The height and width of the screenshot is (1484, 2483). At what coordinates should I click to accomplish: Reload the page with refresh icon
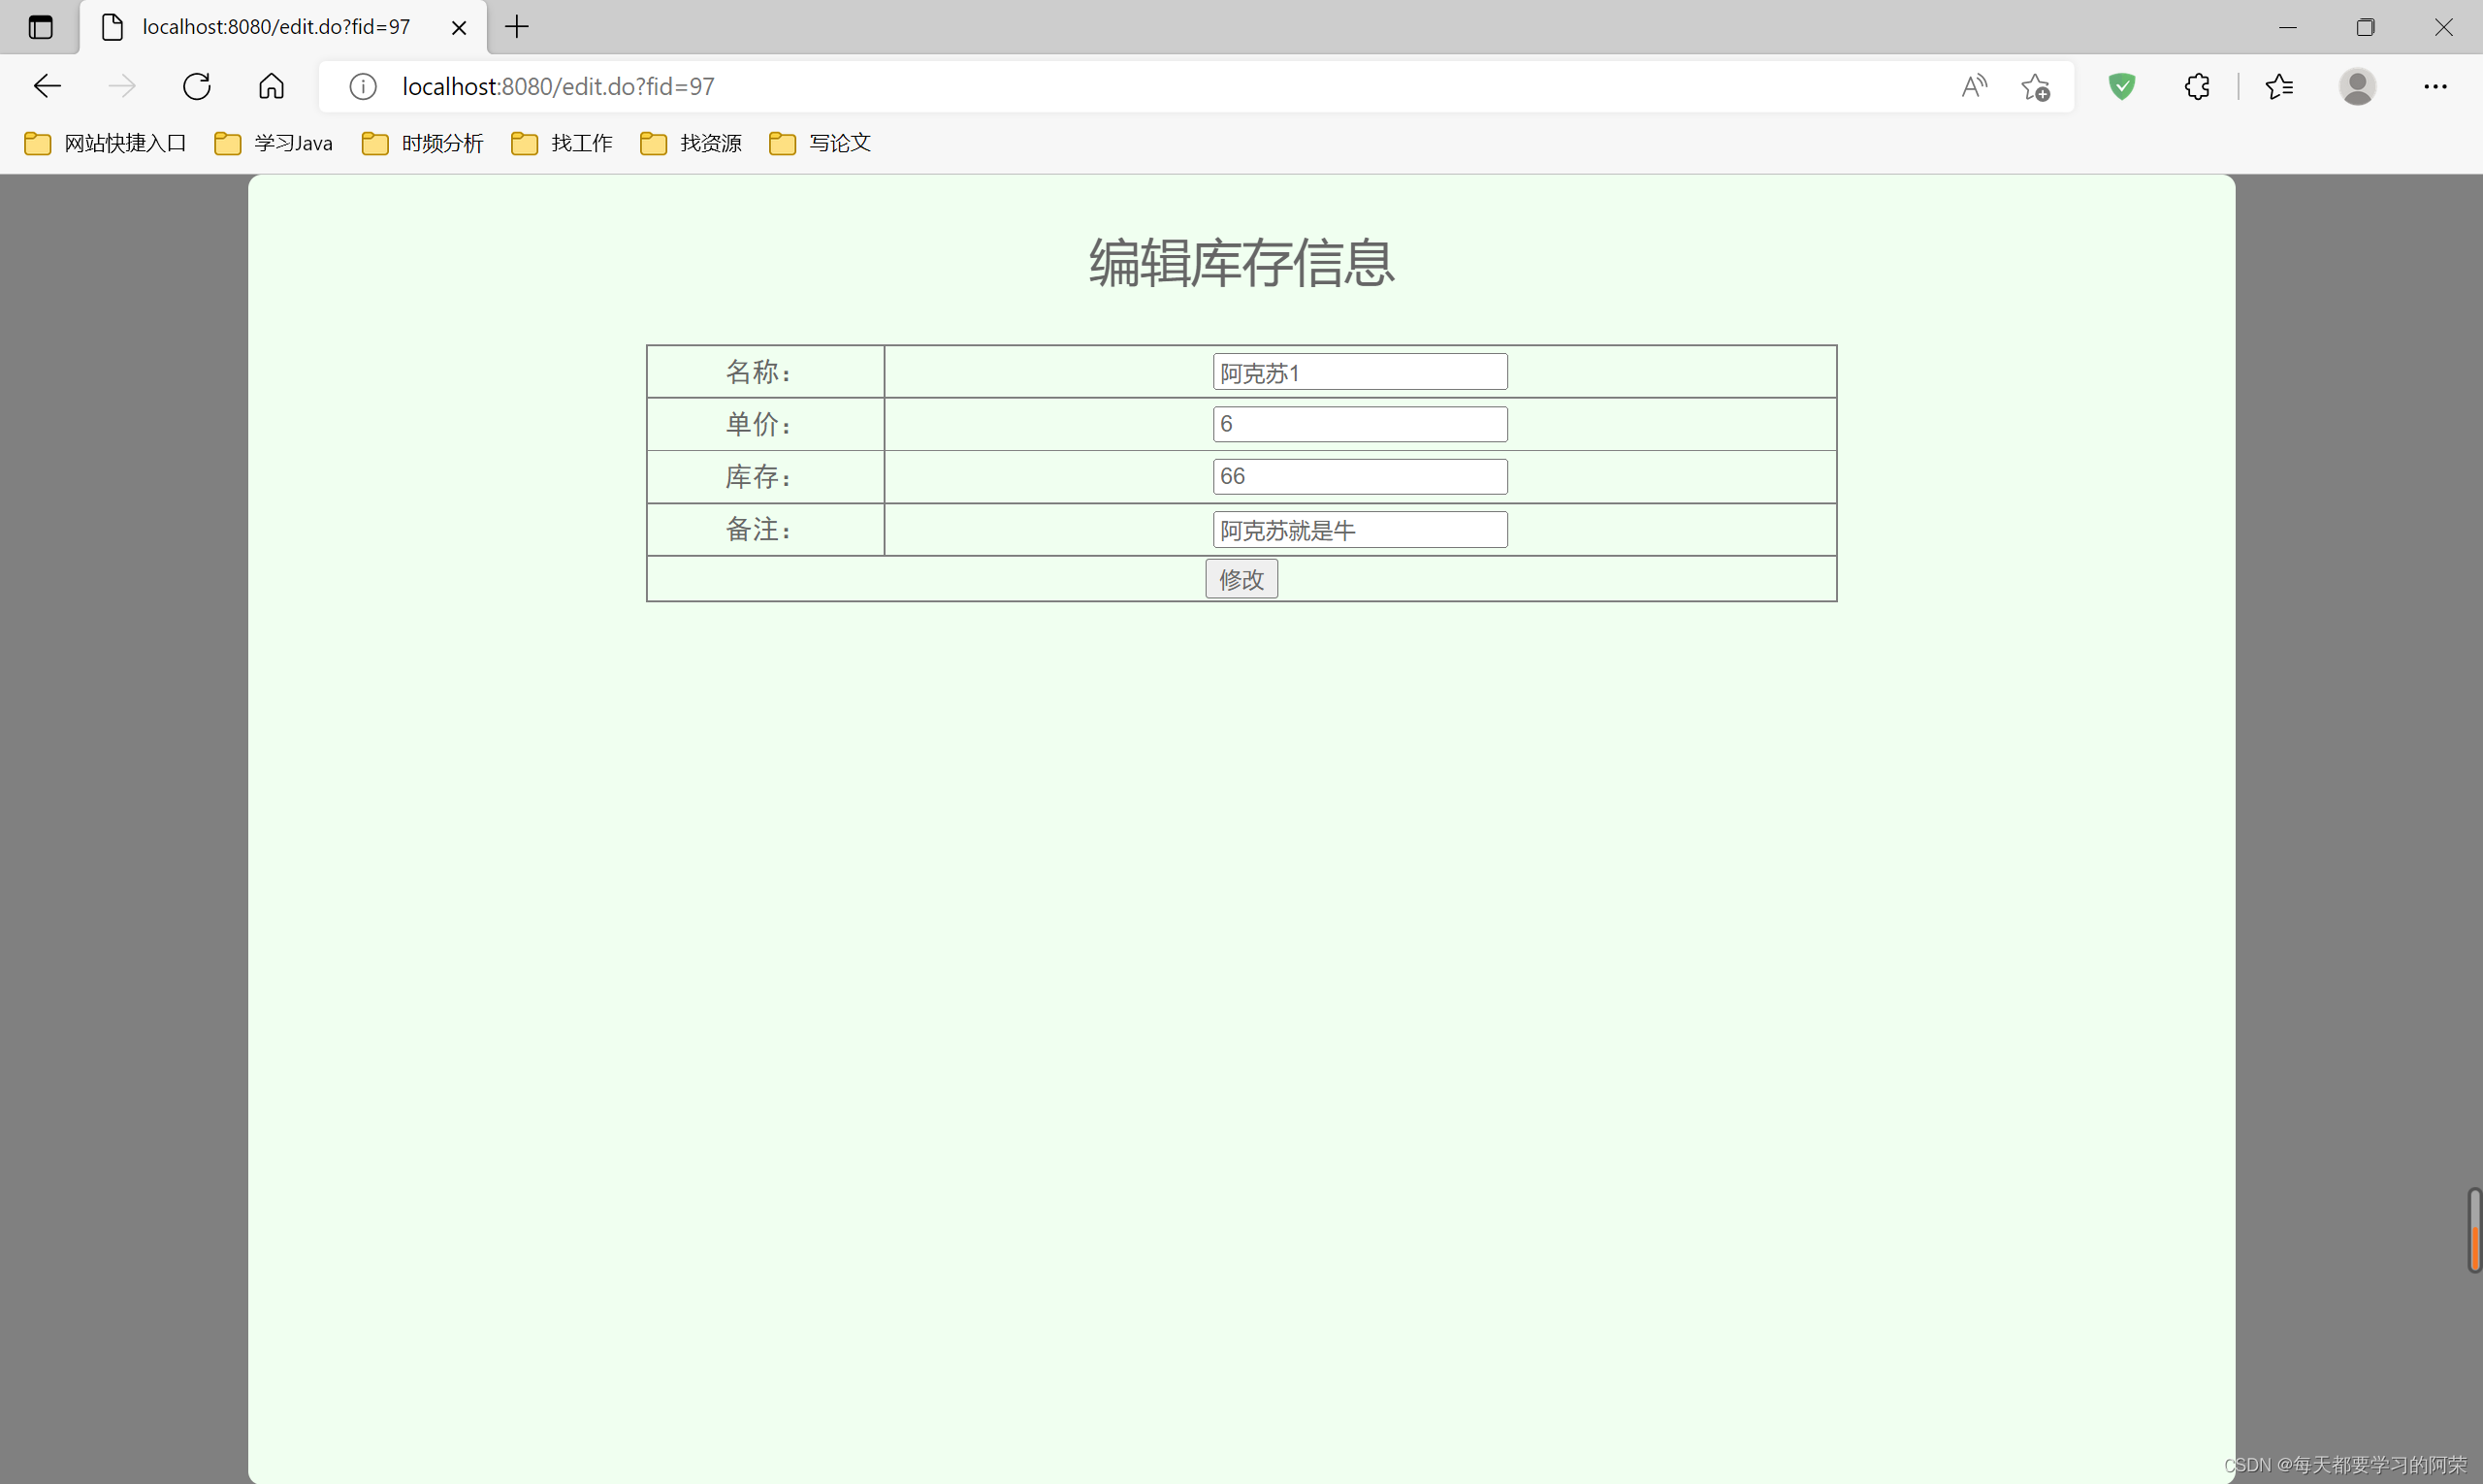coord(197,86)
